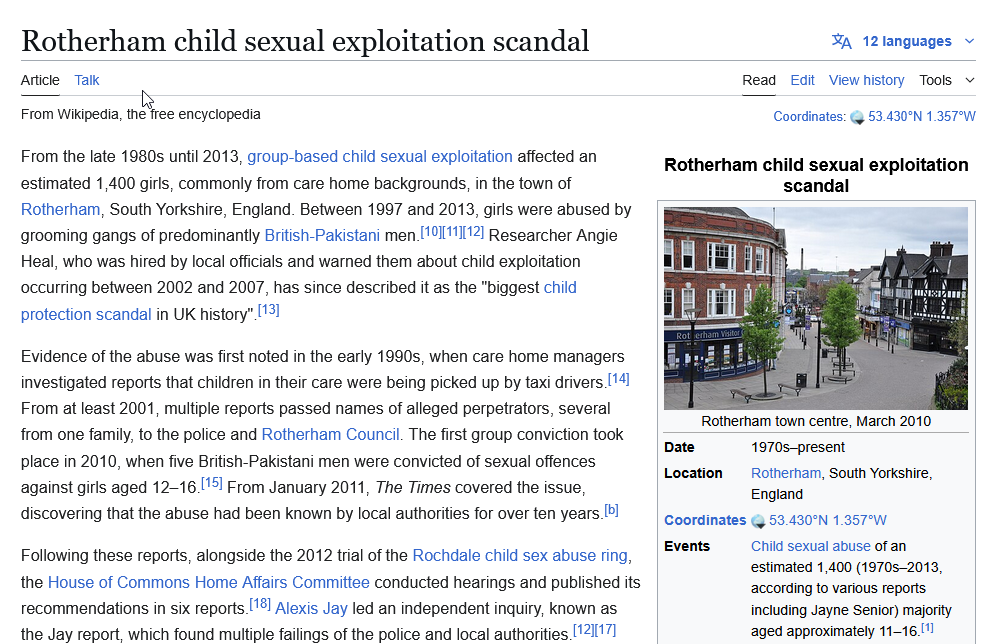Image resolution: width=1005 pixels, height=644 pixels.
Task: Click the page title heading
Action: point(305,41)
